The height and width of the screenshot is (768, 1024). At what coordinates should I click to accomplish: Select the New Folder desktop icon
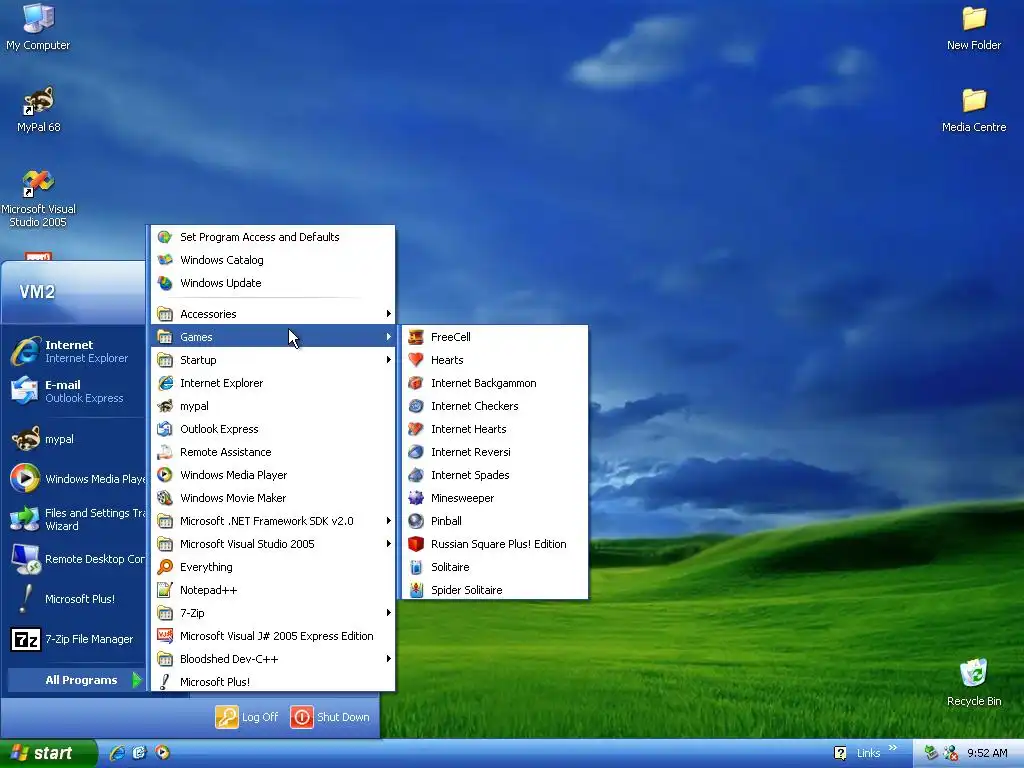974,27
